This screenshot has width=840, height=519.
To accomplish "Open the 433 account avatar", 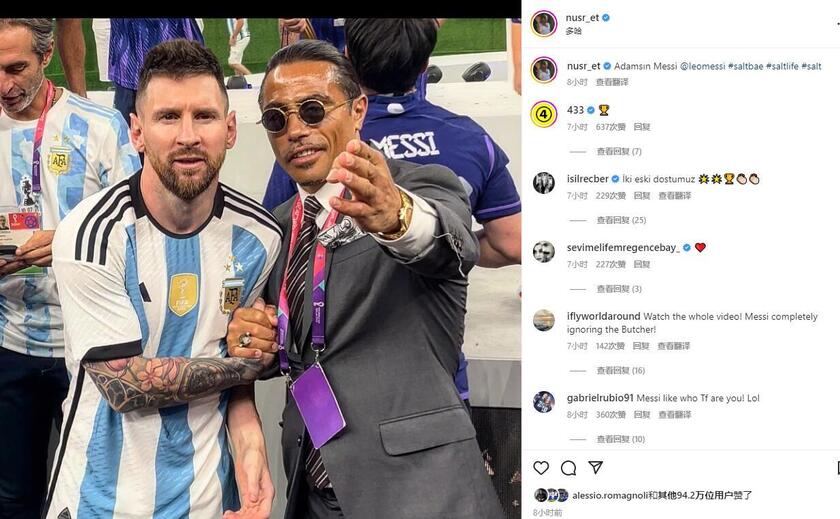I will [x=544, y=113].
